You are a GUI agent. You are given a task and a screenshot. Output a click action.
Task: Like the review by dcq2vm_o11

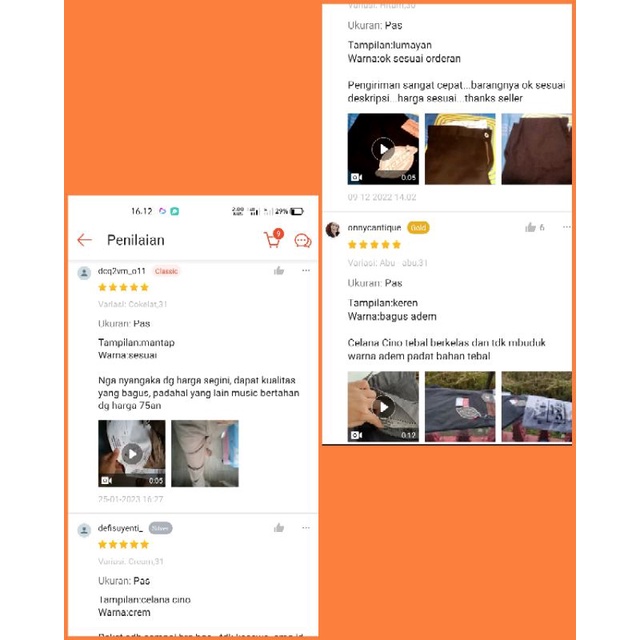[x=279, y=271]
